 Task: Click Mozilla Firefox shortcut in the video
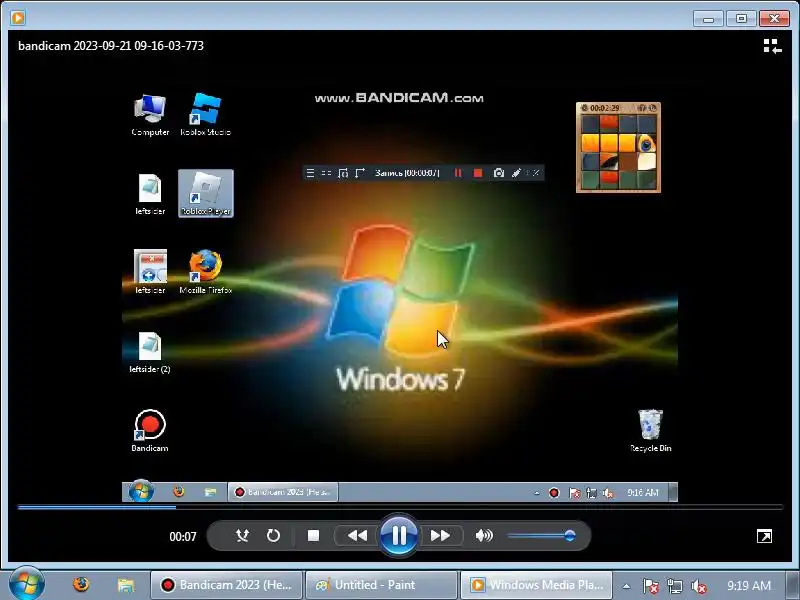coord(206,272)
